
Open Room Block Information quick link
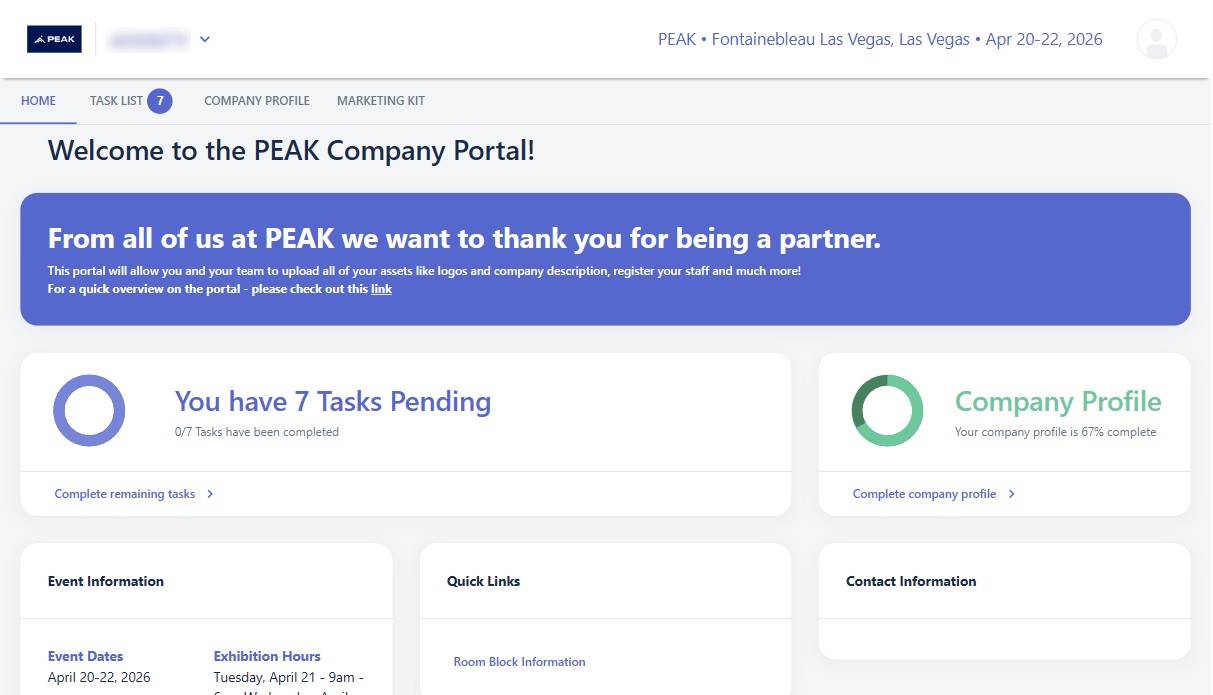click(x=519, y=662)
